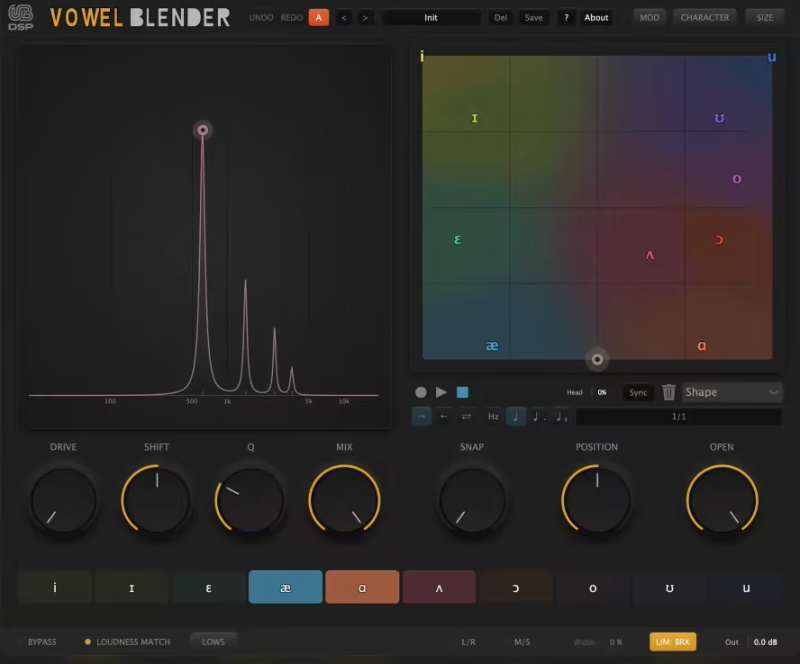
Task: Open the Init preset name selector
Action: coord(431,17)
